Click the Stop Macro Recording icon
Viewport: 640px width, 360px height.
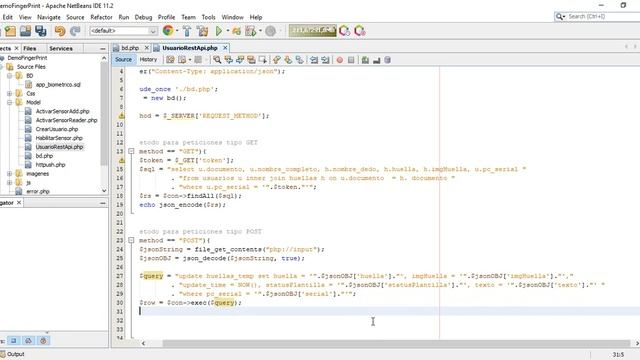(x=351, y=60)
